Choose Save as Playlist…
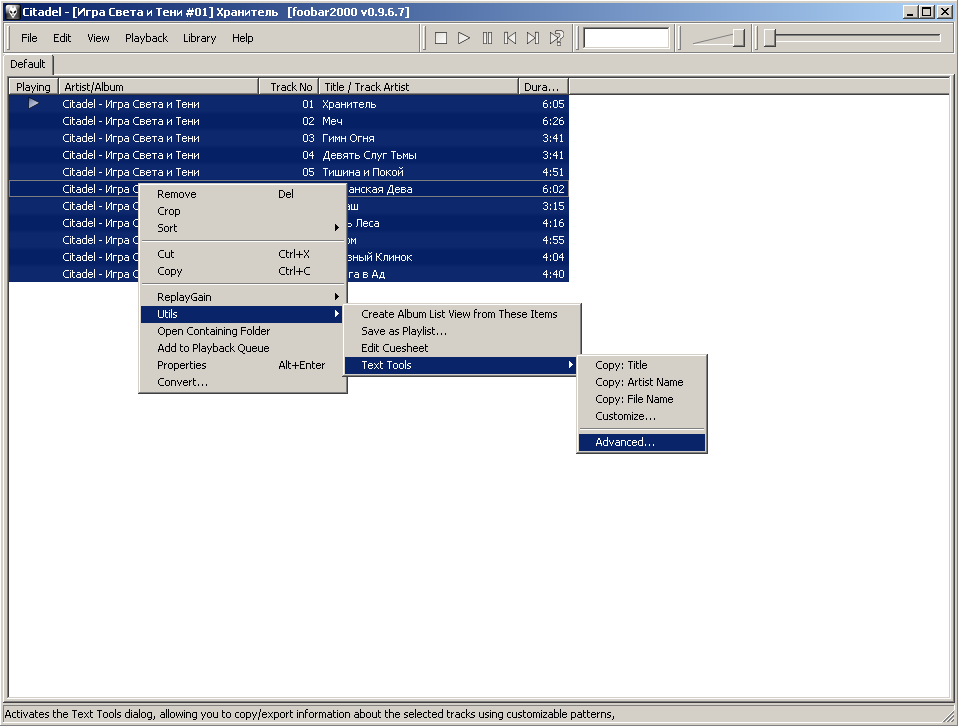Viewport: 958px width, 726px height. coord(461,331)
